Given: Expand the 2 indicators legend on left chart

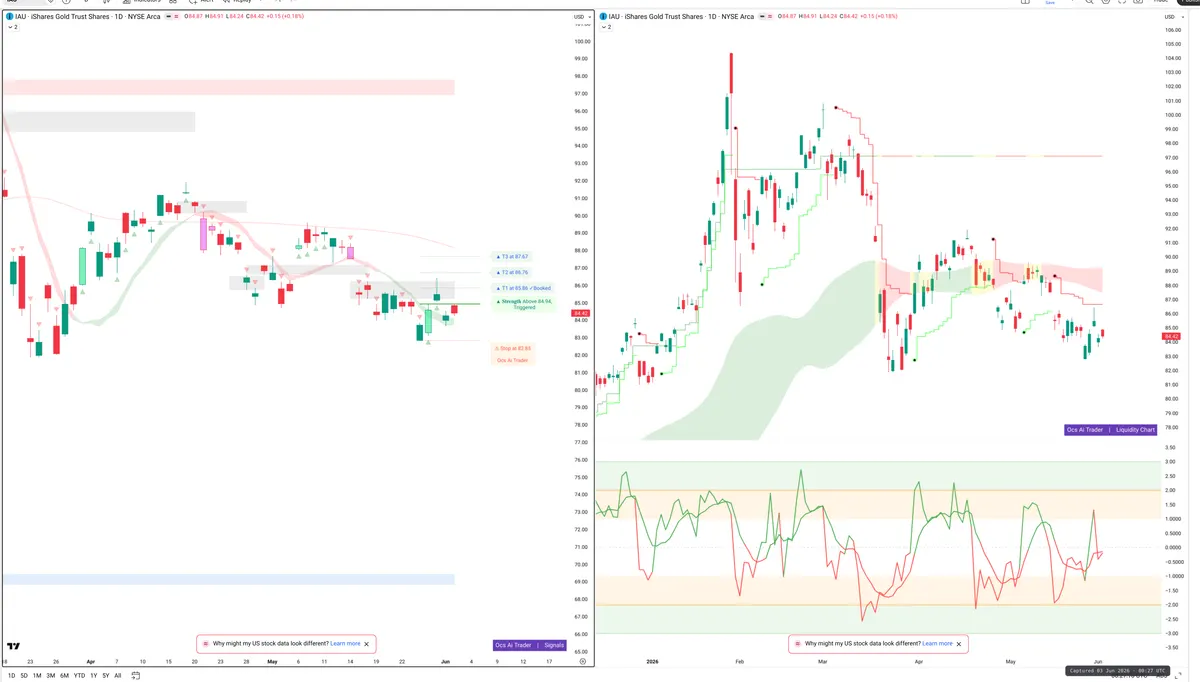Looking at the screenshot, I should click(12, 27).
